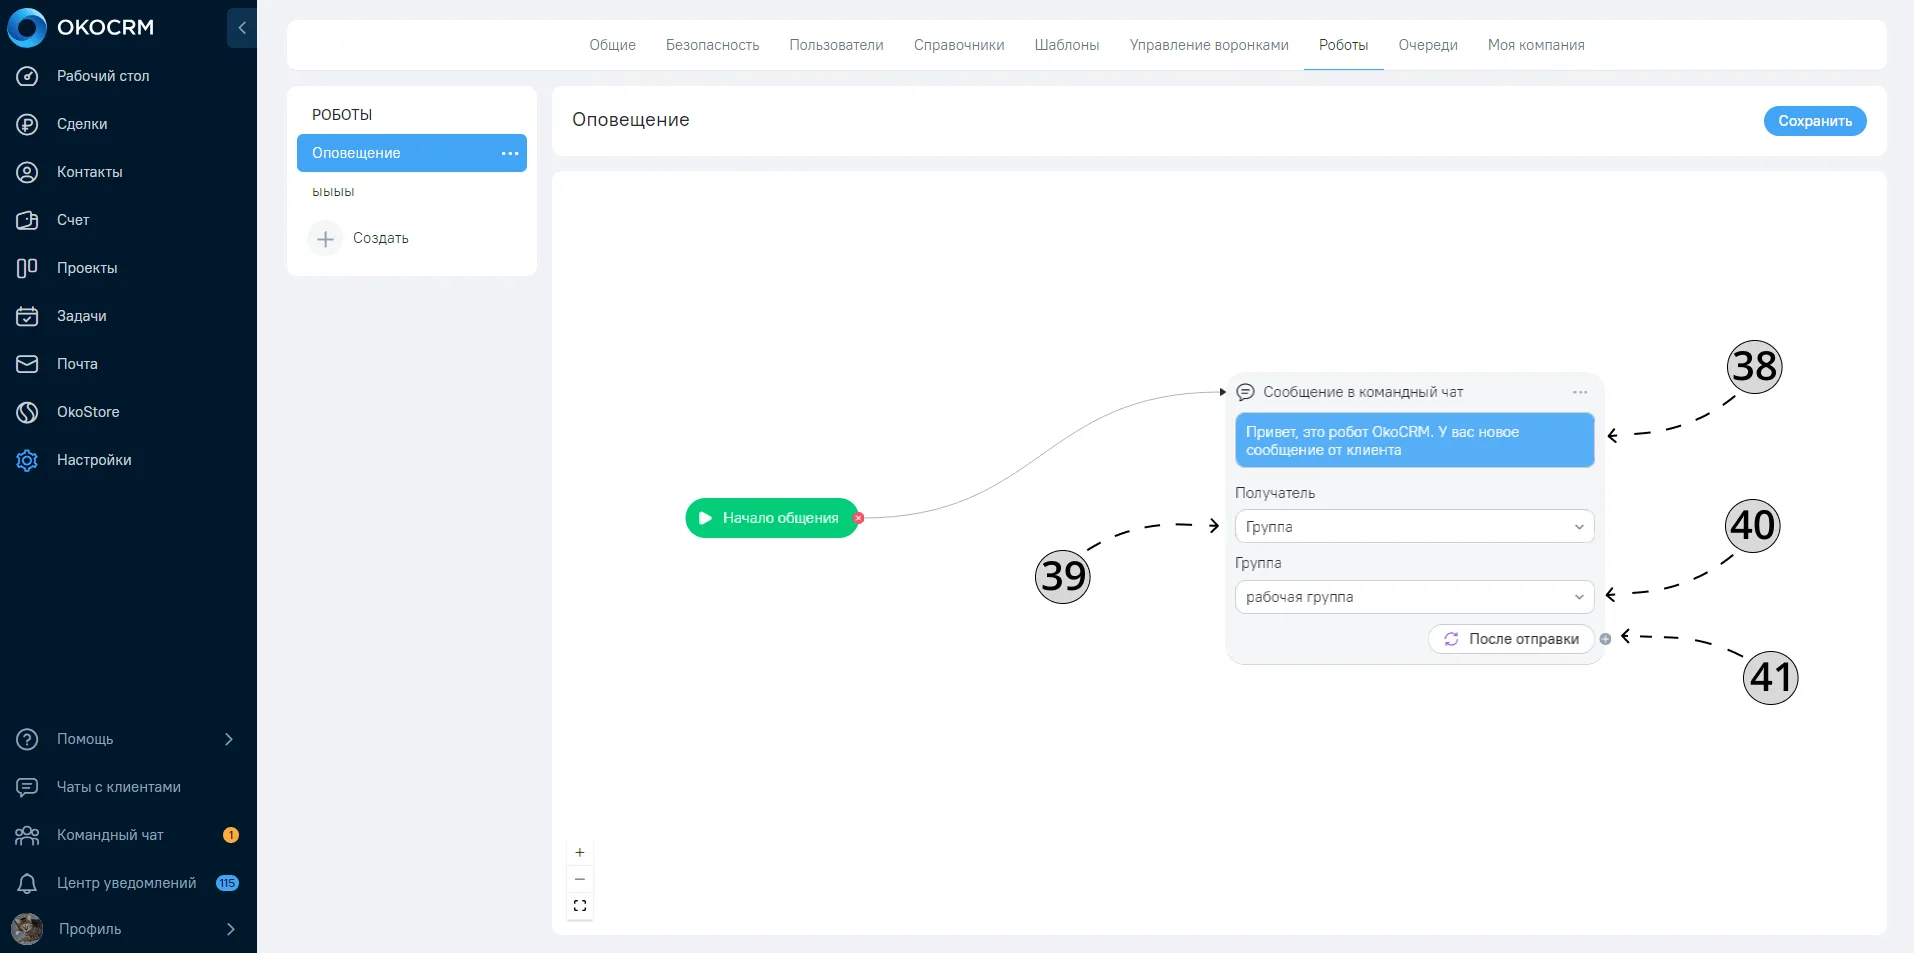Collapse the left sidebar arrow

(242, 28)
